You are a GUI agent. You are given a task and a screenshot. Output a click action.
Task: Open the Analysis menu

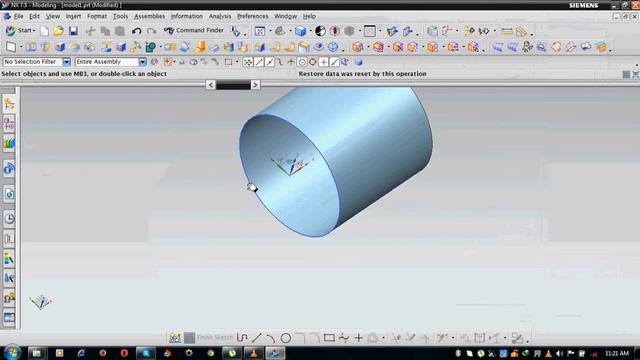click(220, 16)
